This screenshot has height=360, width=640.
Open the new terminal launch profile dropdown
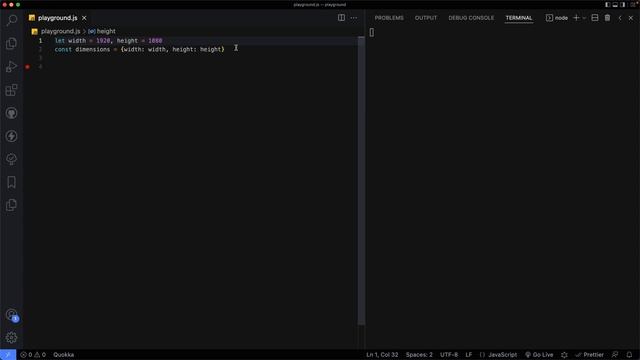pos(584,18)
